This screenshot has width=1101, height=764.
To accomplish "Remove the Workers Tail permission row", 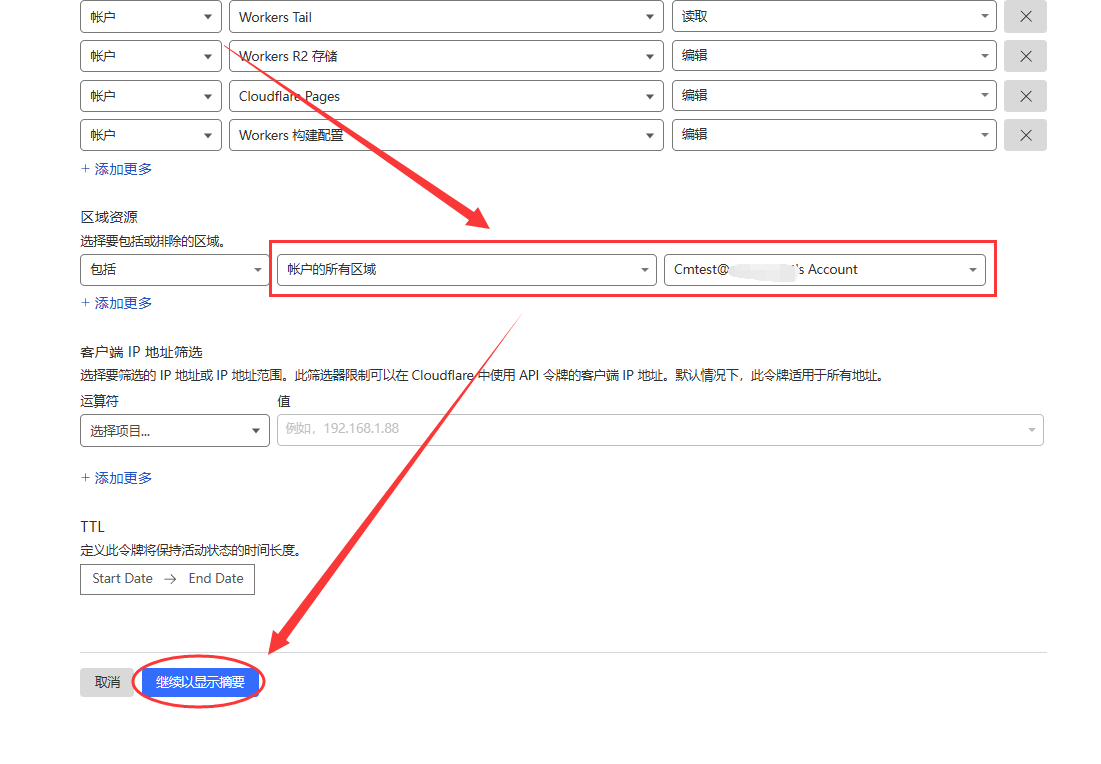I will click(x=1025, y=17).
